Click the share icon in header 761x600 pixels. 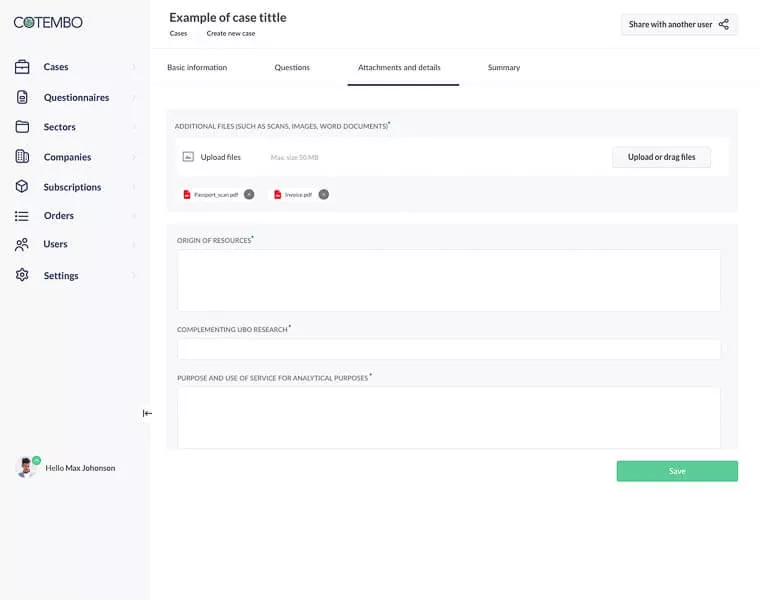[724, 24]
